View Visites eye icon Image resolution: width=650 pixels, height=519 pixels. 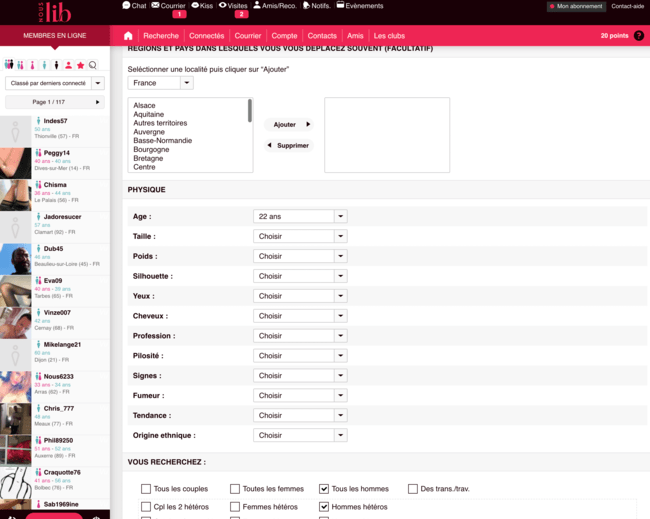click(223, 5)
